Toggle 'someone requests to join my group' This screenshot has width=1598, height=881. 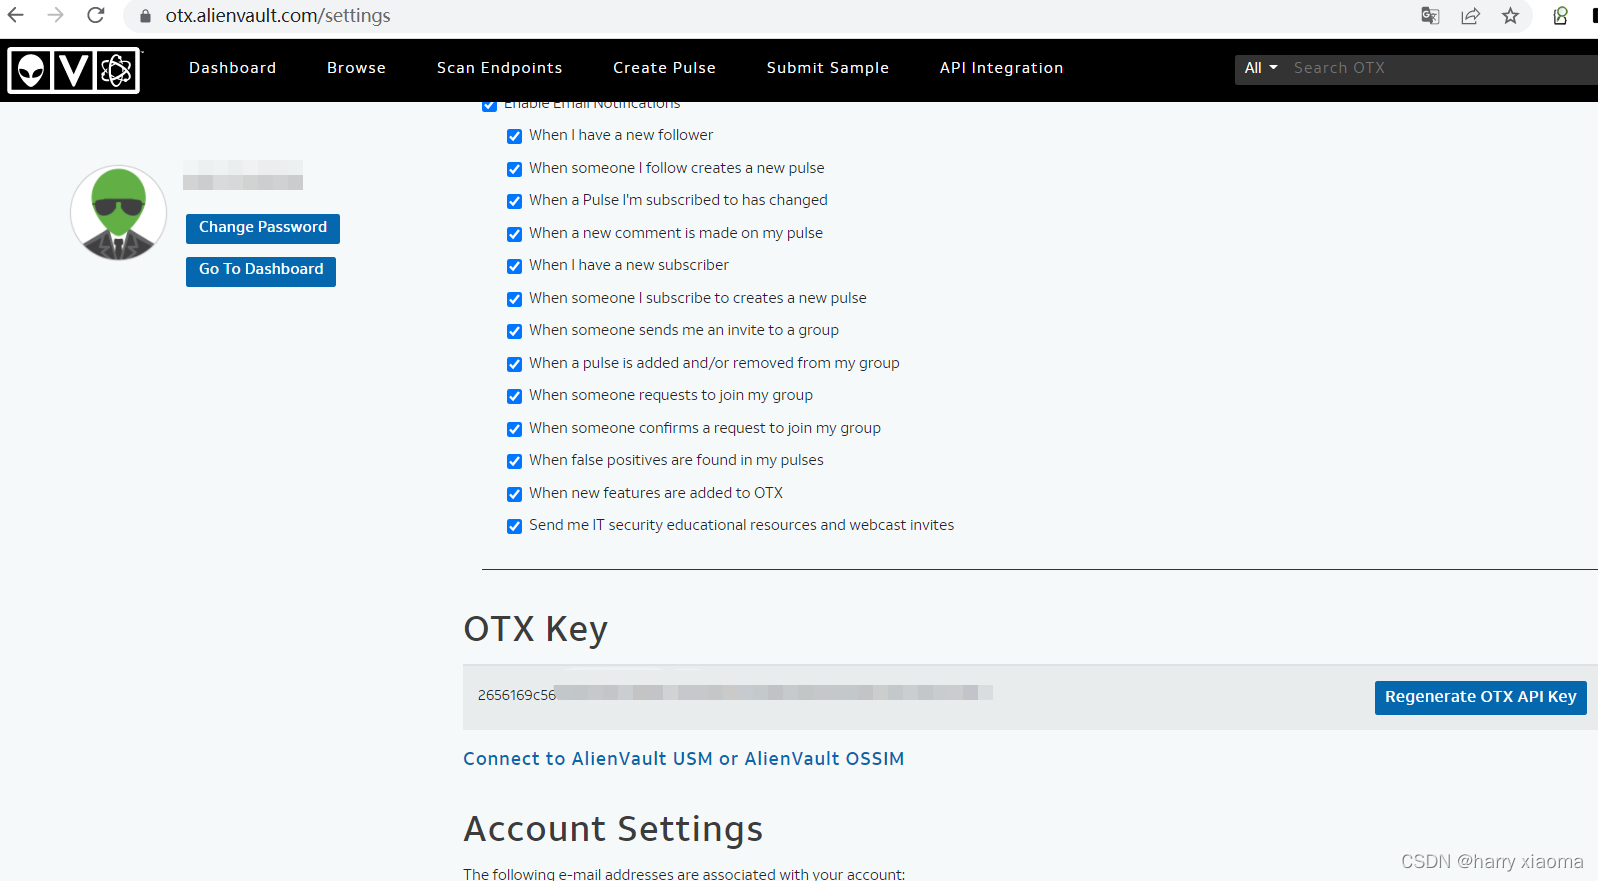point(514,396)
